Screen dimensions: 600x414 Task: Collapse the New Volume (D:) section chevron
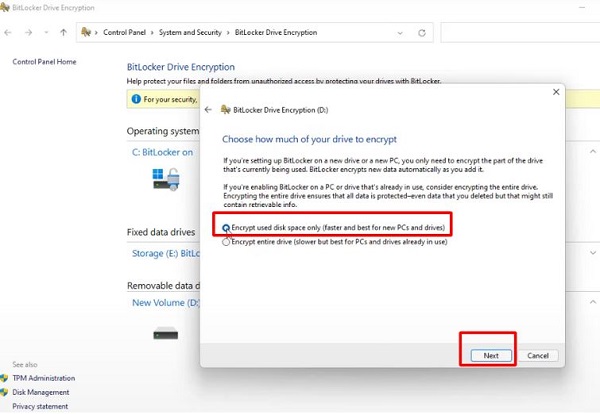coord(593,302)
